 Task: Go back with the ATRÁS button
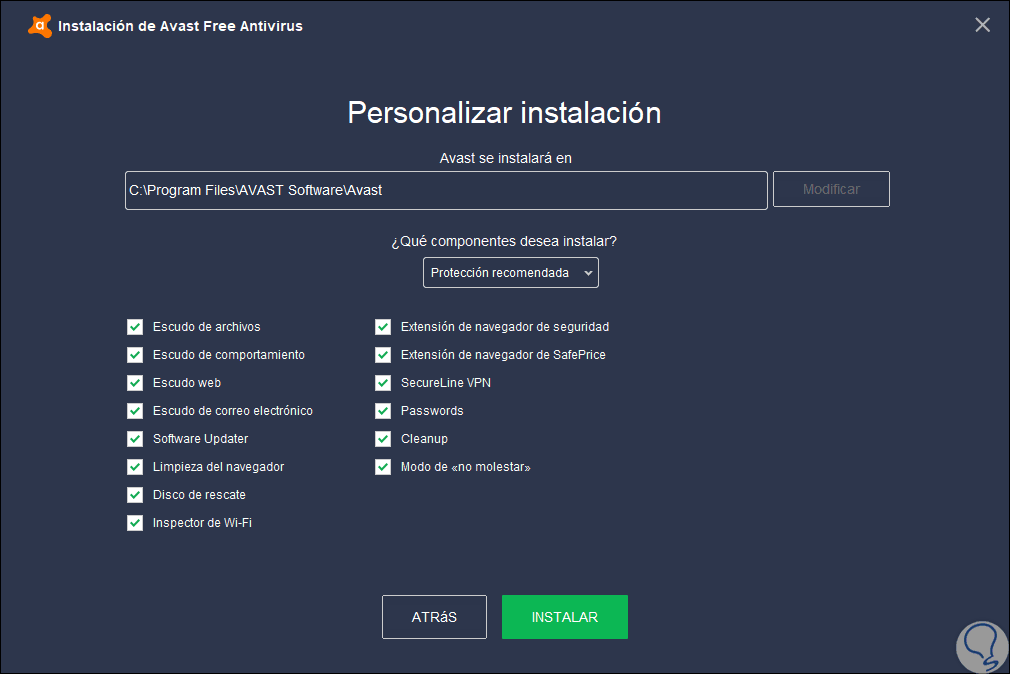[434, 617]
